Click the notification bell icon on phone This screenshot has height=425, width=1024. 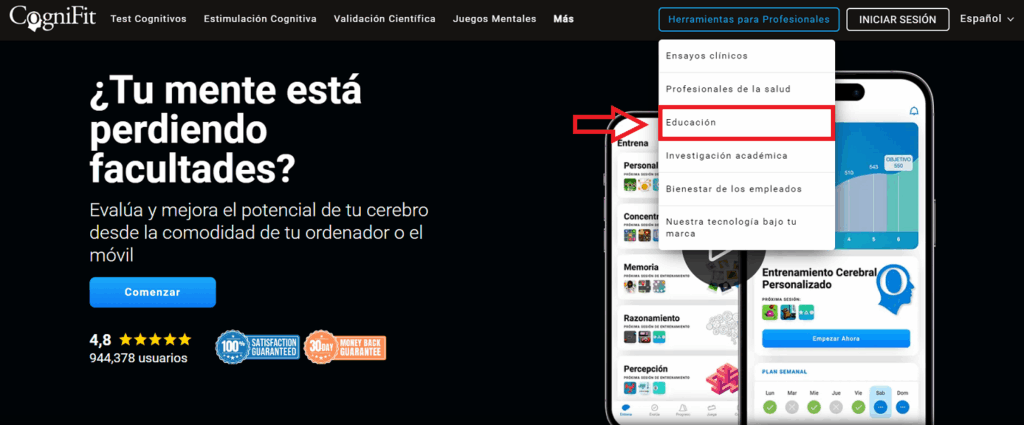tap(913, 110)
